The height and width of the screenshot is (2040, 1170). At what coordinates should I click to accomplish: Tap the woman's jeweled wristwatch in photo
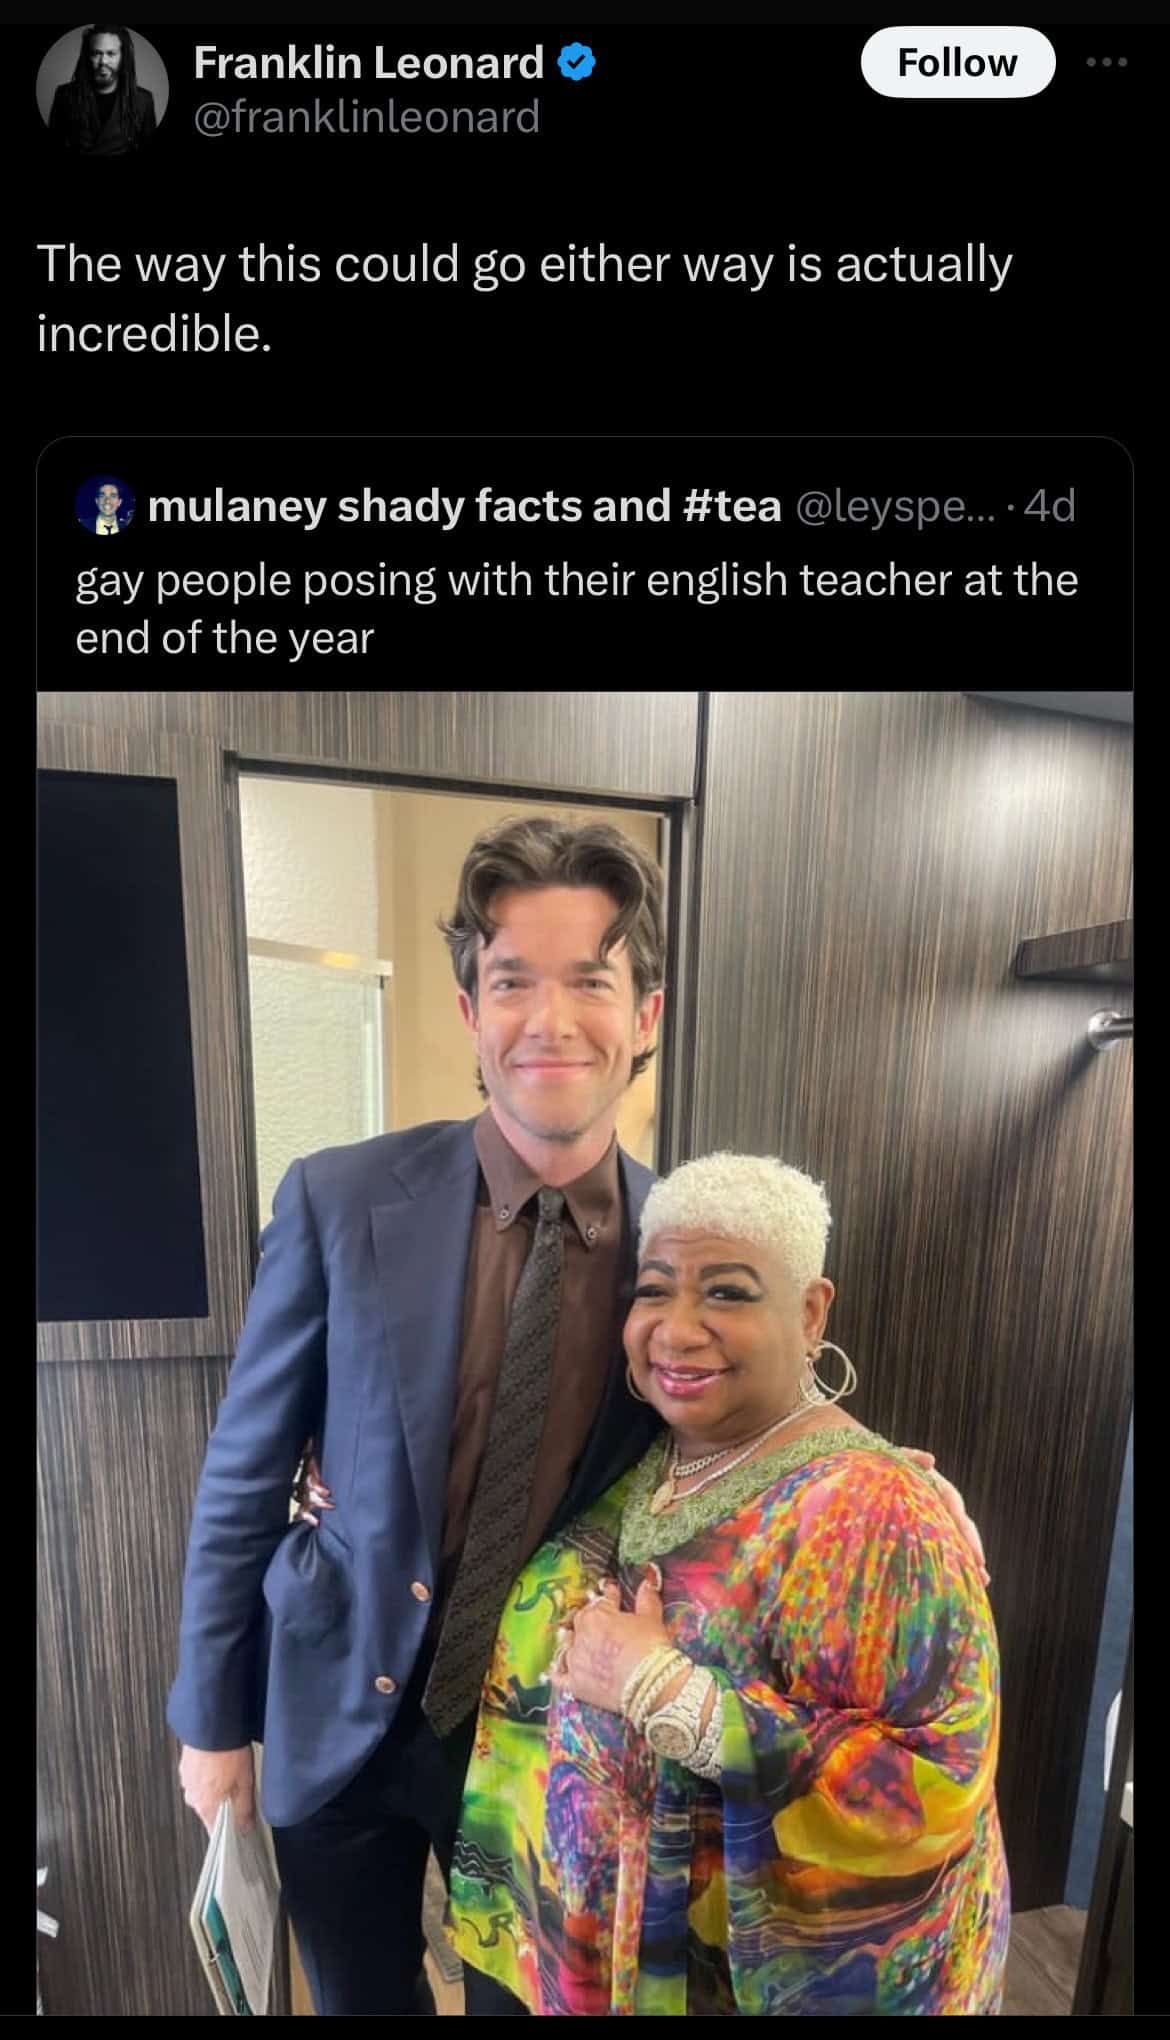(682, 1718)
